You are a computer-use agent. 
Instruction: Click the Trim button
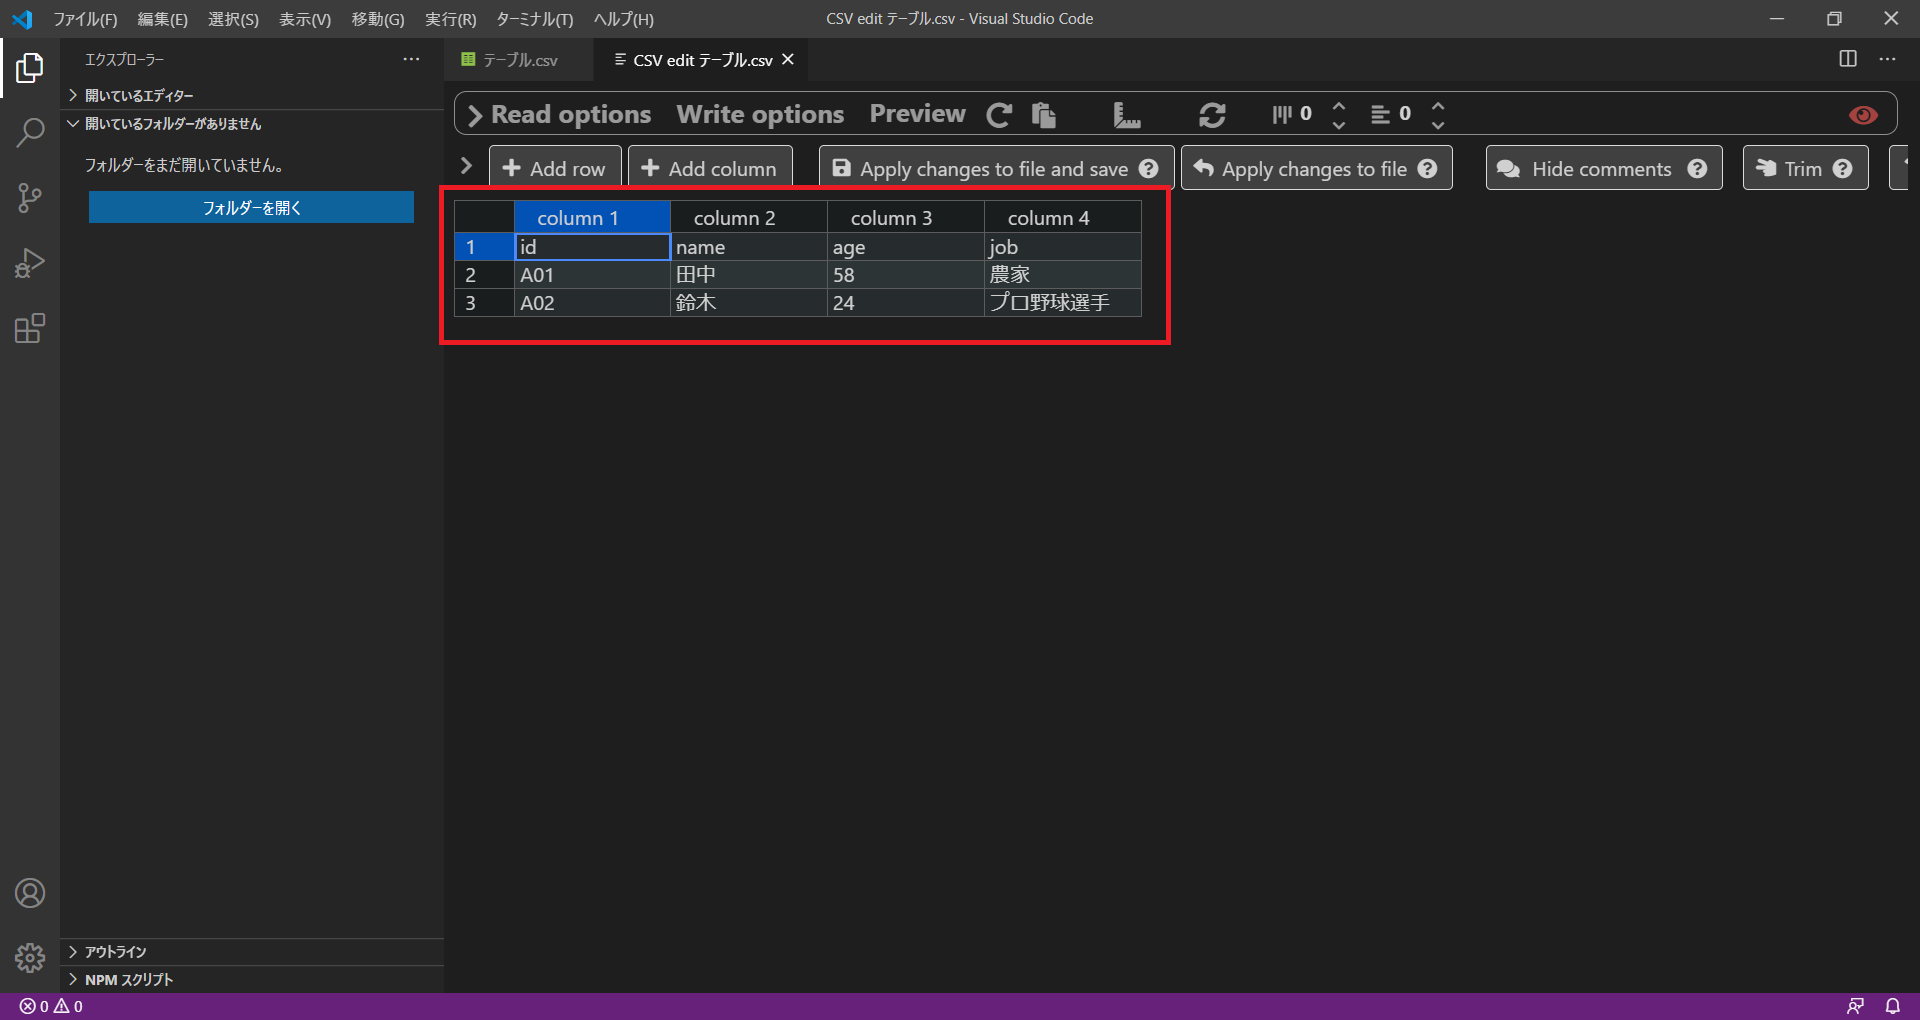1805,168
